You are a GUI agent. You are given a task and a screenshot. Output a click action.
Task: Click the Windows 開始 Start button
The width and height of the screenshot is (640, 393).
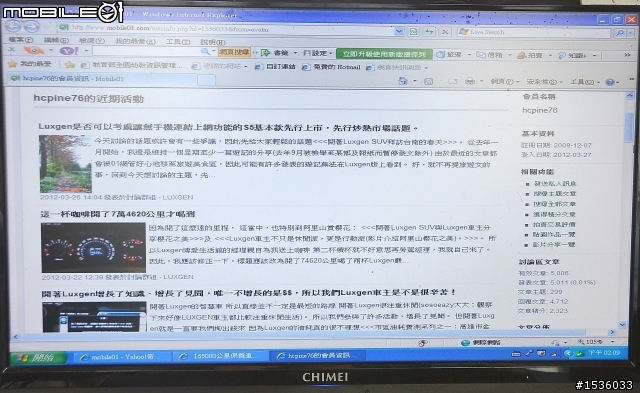click(x=38, y=358)
